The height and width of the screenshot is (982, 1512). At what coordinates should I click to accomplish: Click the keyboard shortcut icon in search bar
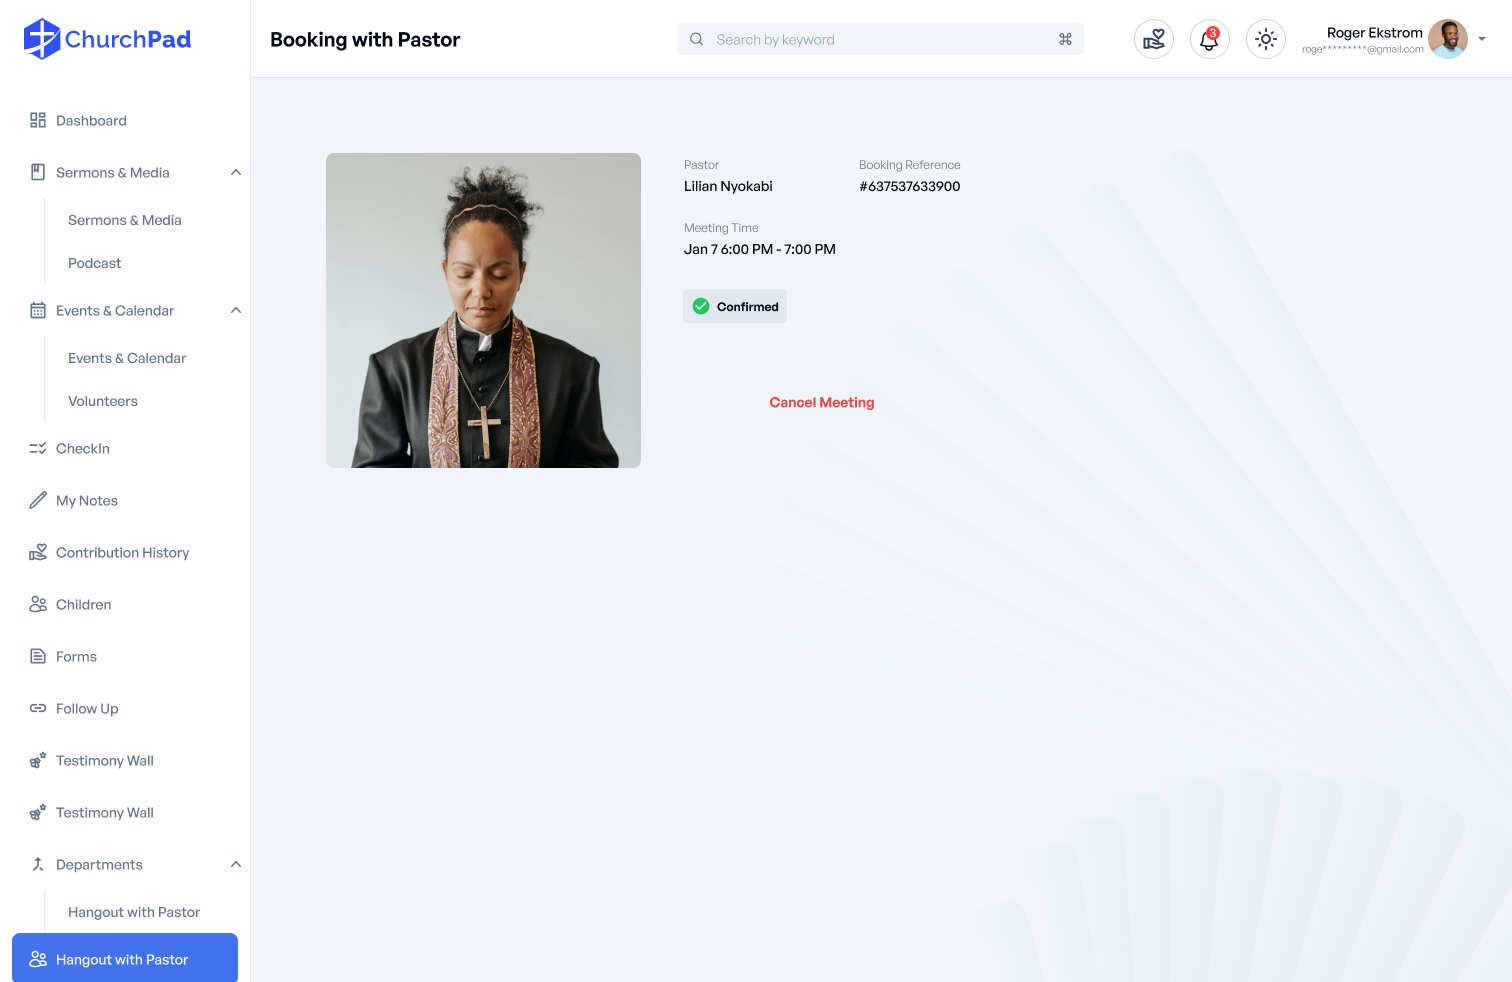(x=1065, y=39)
